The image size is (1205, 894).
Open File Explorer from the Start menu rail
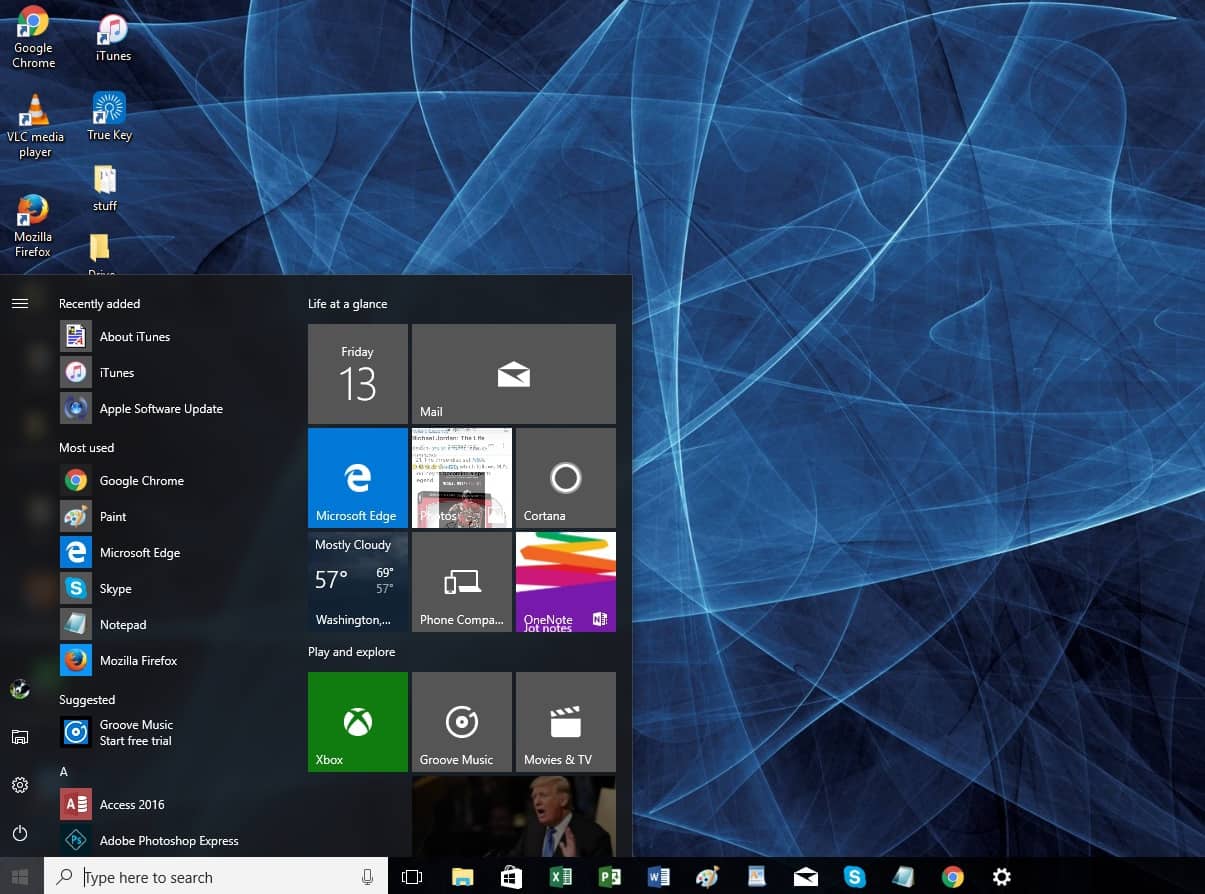[20, 737]
